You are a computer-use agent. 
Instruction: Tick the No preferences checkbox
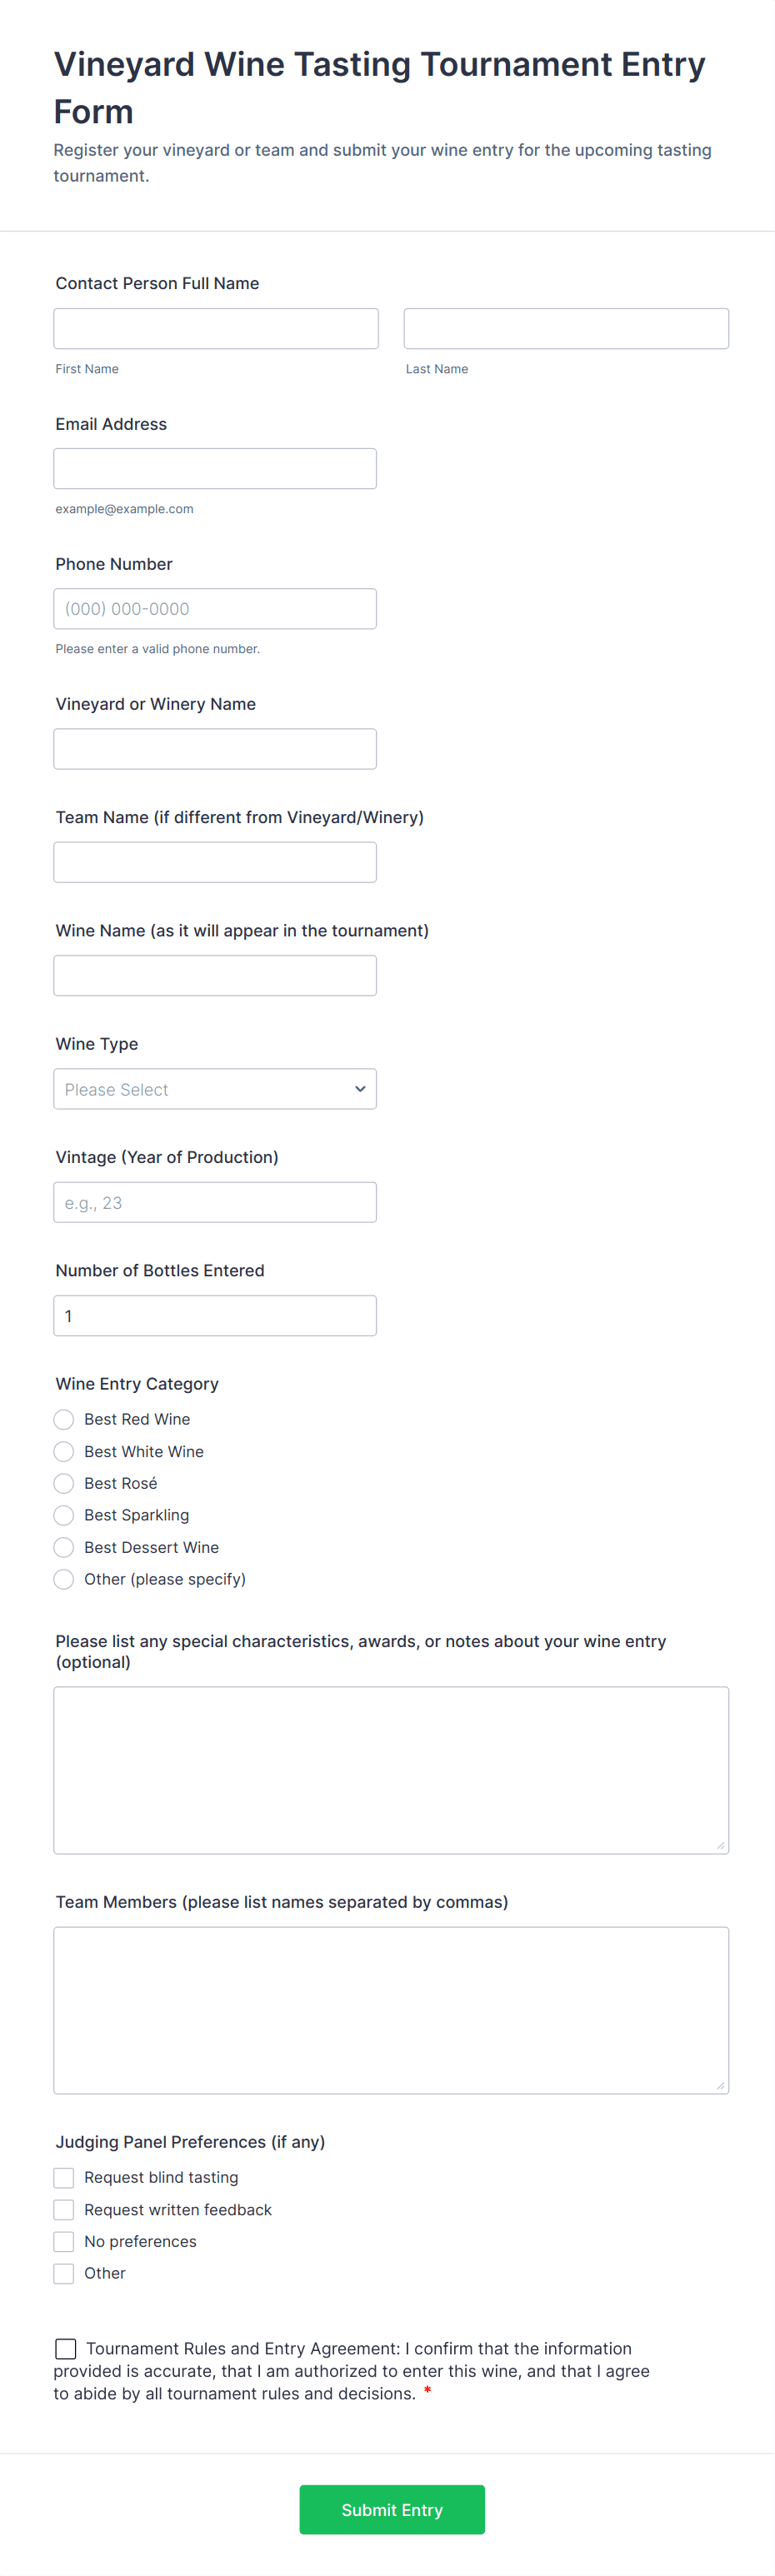[x=64, y=2242]
